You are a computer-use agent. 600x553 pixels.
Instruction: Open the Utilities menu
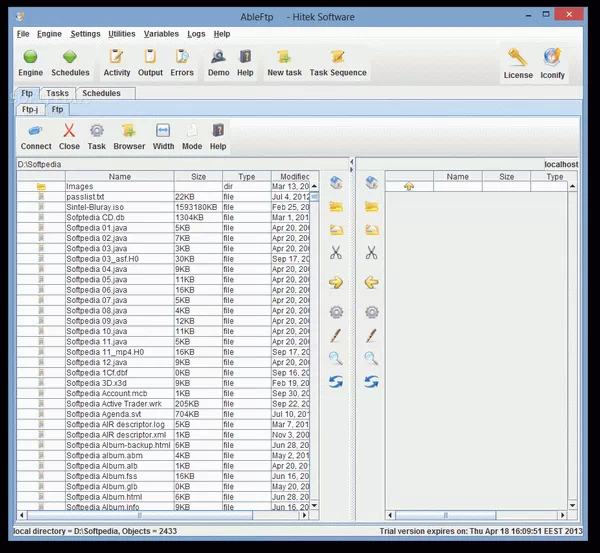pyautogui.click(x=122, y=34)
